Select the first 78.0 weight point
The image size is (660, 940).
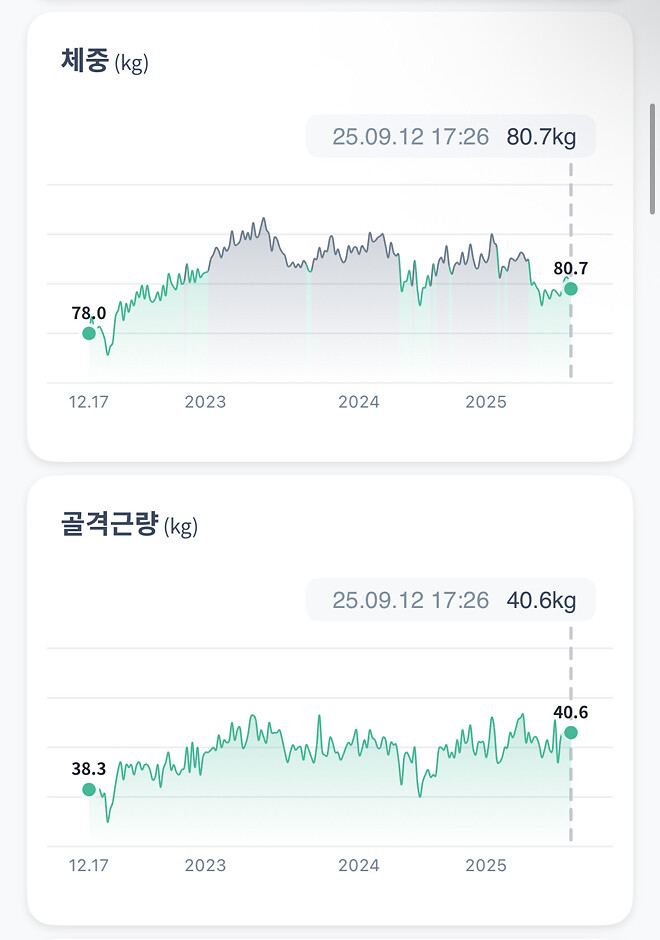tap(89, 333)
